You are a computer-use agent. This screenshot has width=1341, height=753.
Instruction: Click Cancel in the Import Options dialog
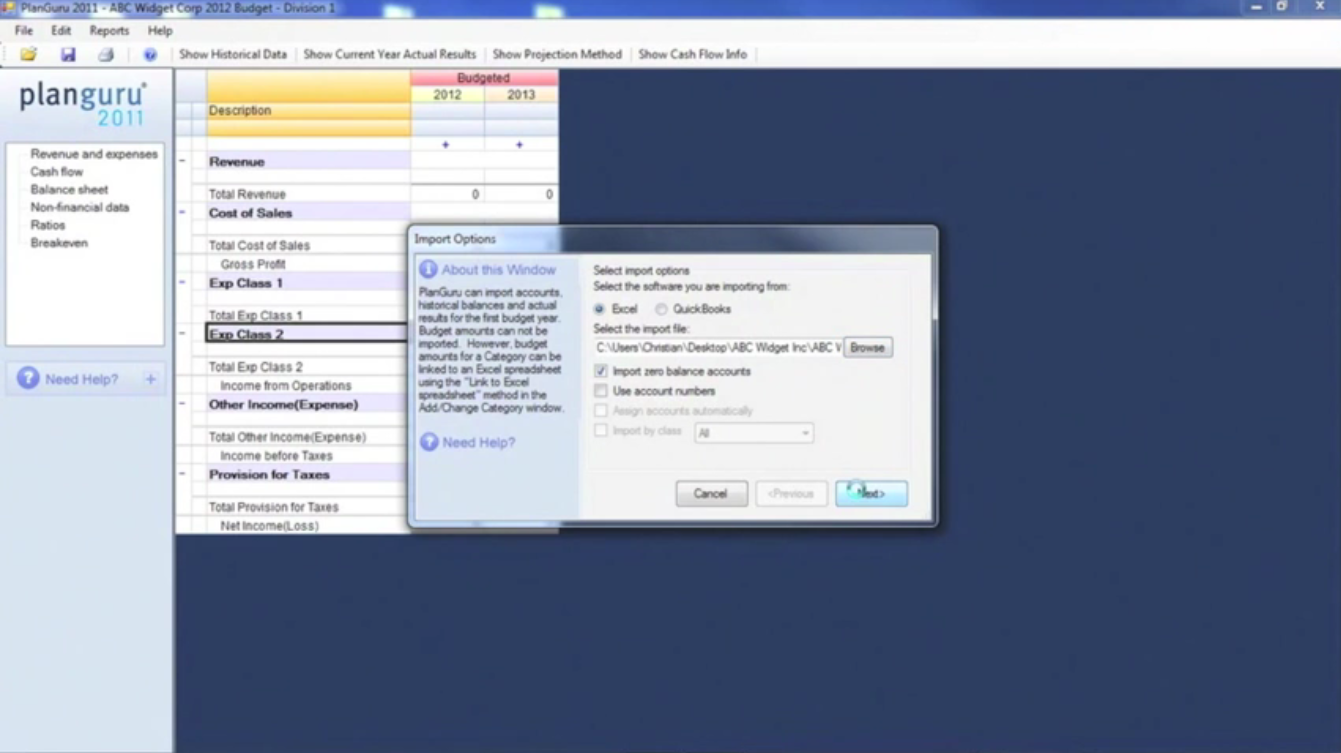click(711, 494)
